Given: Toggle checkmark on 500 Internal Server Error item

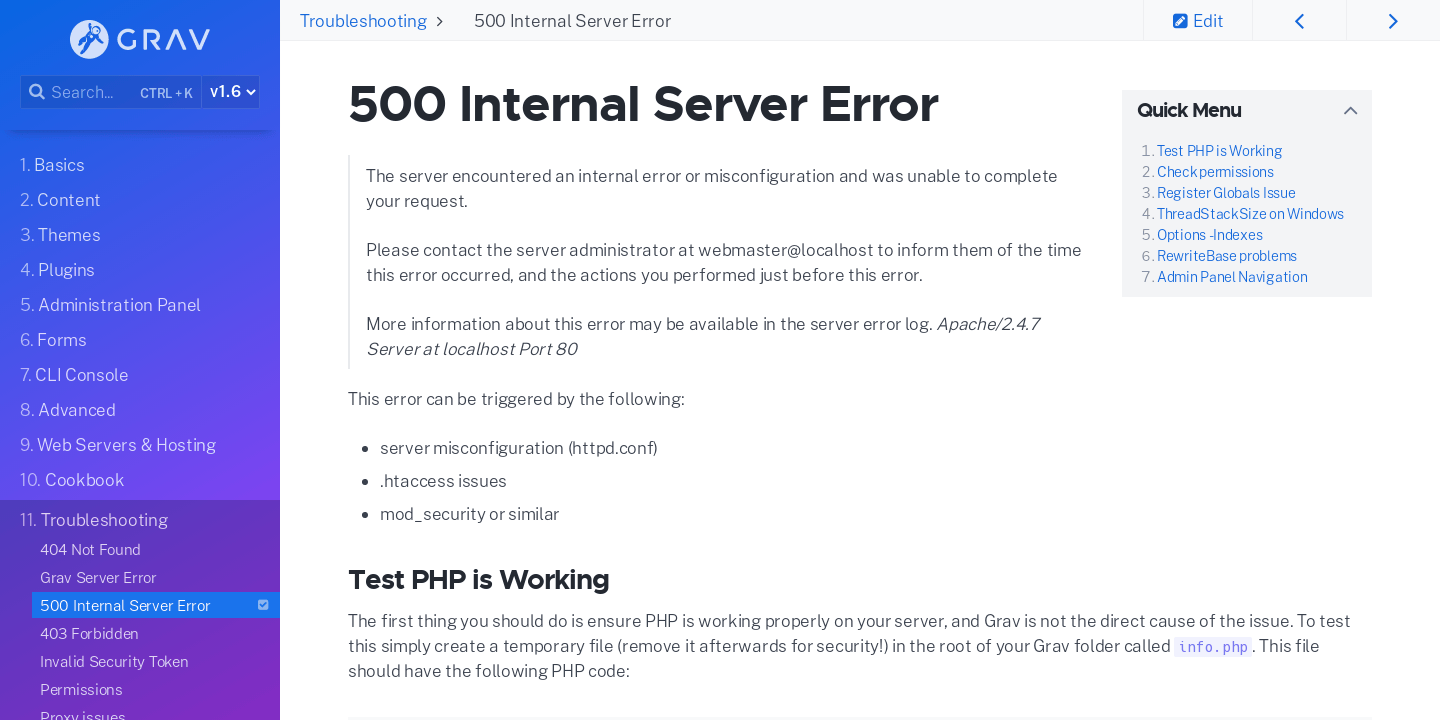Looking at the screenshot, I should [x=263, y=605].
